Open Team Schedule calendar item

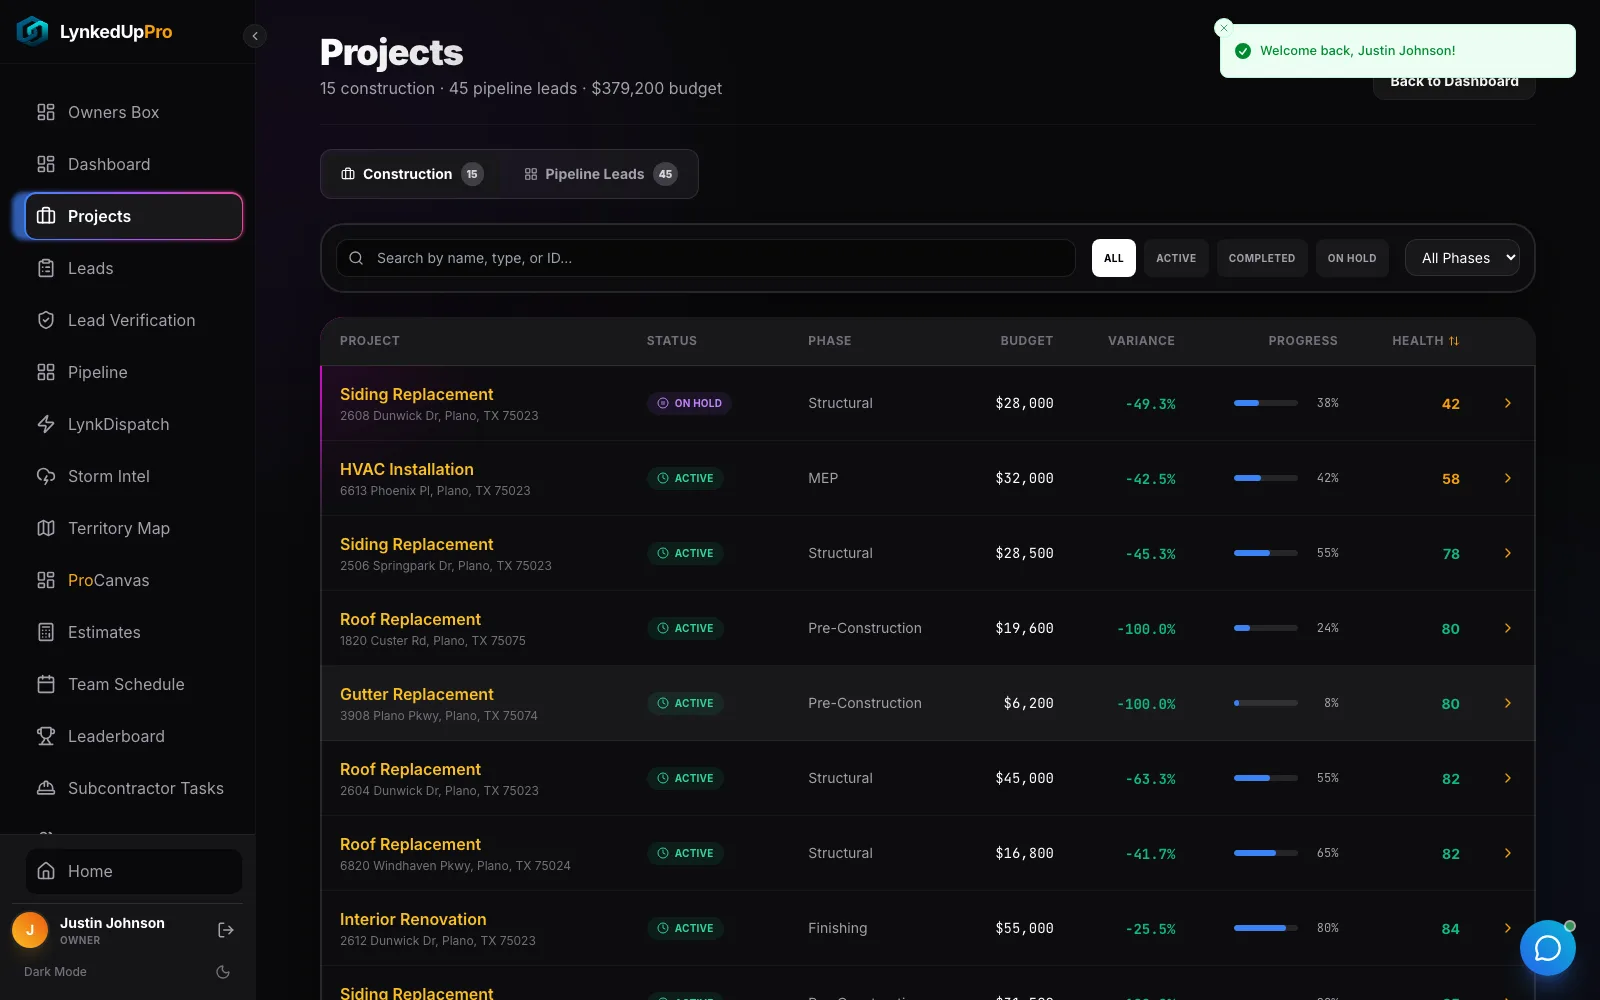(133, 684)
